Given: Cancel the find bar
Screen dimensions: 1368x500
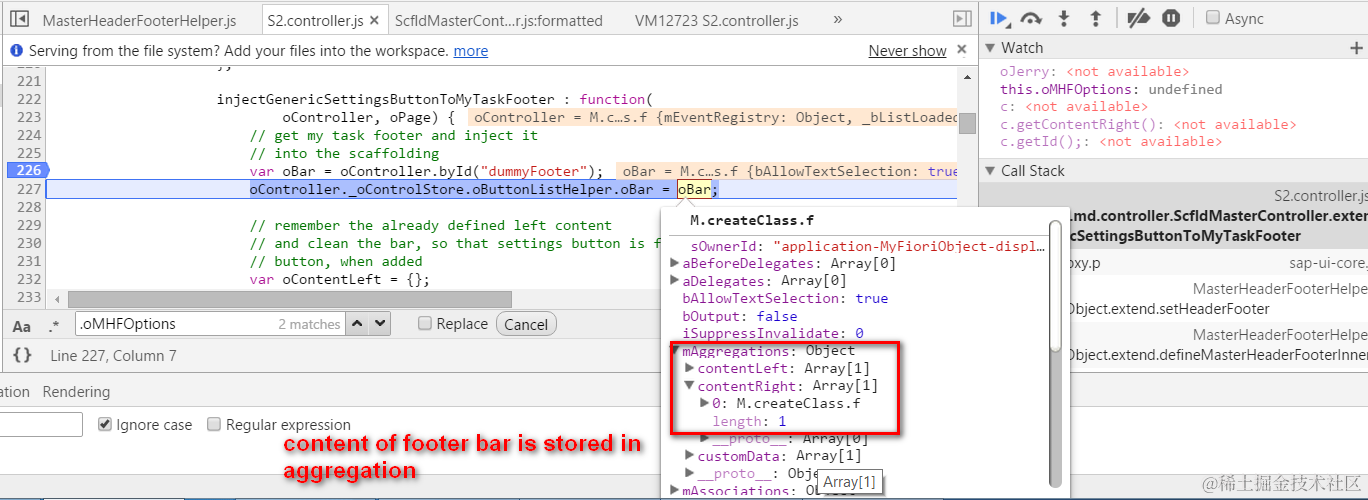Looking at the screenshot, I should (x=526, y=324).
